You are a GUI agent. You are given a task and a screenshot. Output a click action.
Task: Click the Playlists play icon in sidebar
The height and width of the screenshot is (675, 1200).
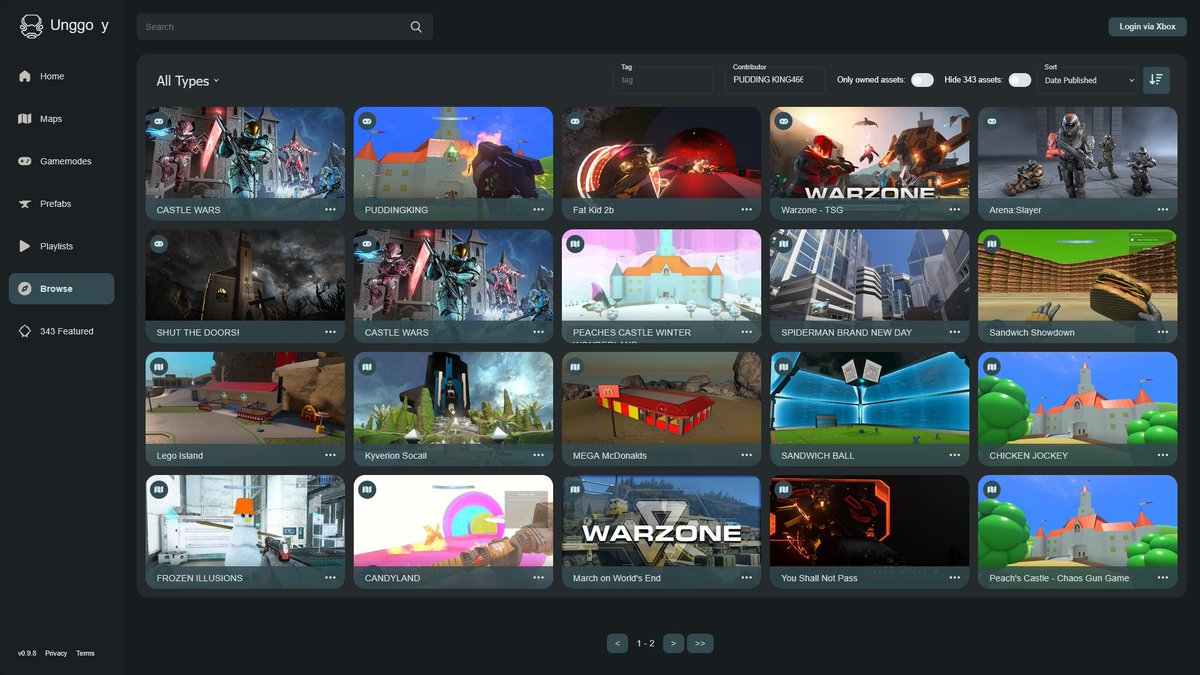click(25, 246)
